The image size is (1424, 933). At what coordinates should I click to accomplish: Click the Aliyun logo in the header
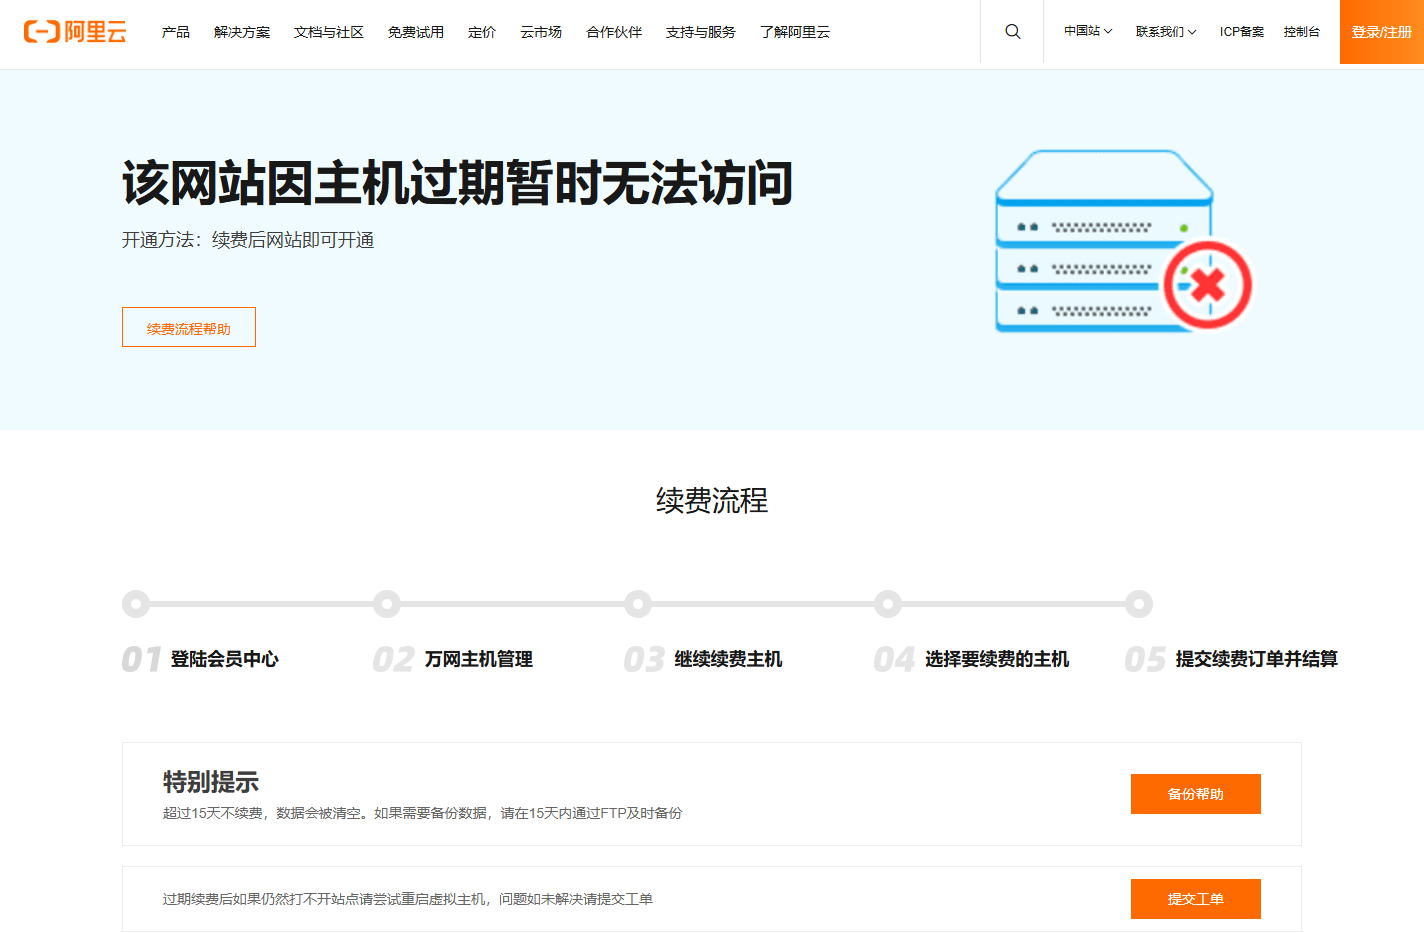click(75, 32)
